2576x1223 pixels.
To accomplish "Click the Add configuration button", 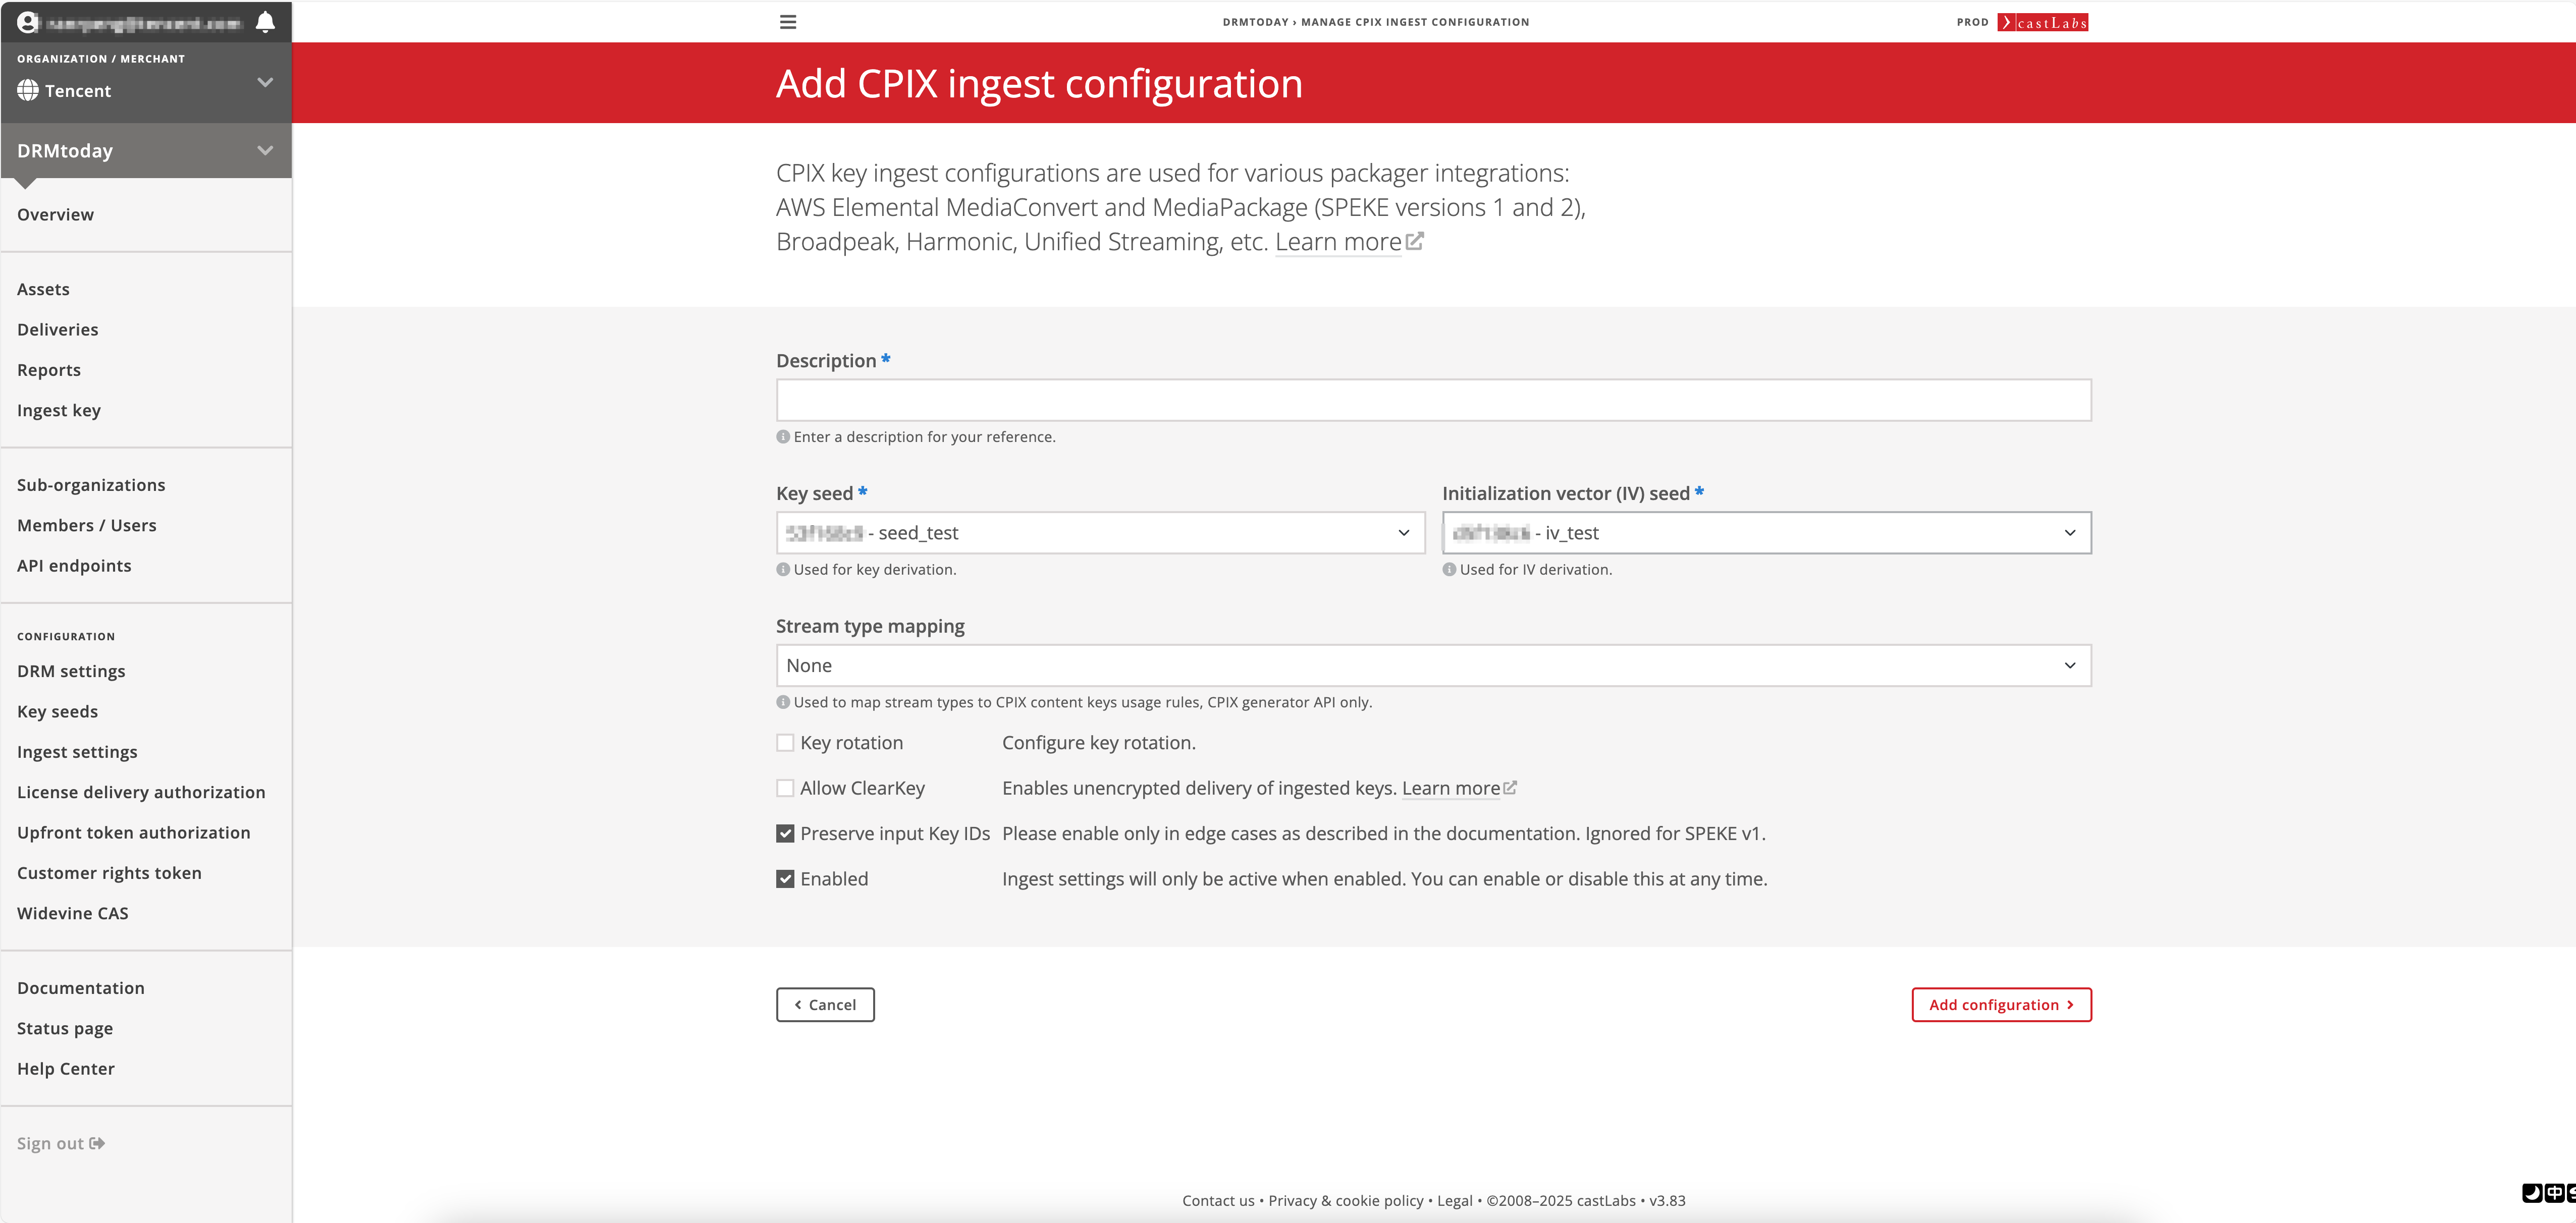I will (x=2001, y=1005).
